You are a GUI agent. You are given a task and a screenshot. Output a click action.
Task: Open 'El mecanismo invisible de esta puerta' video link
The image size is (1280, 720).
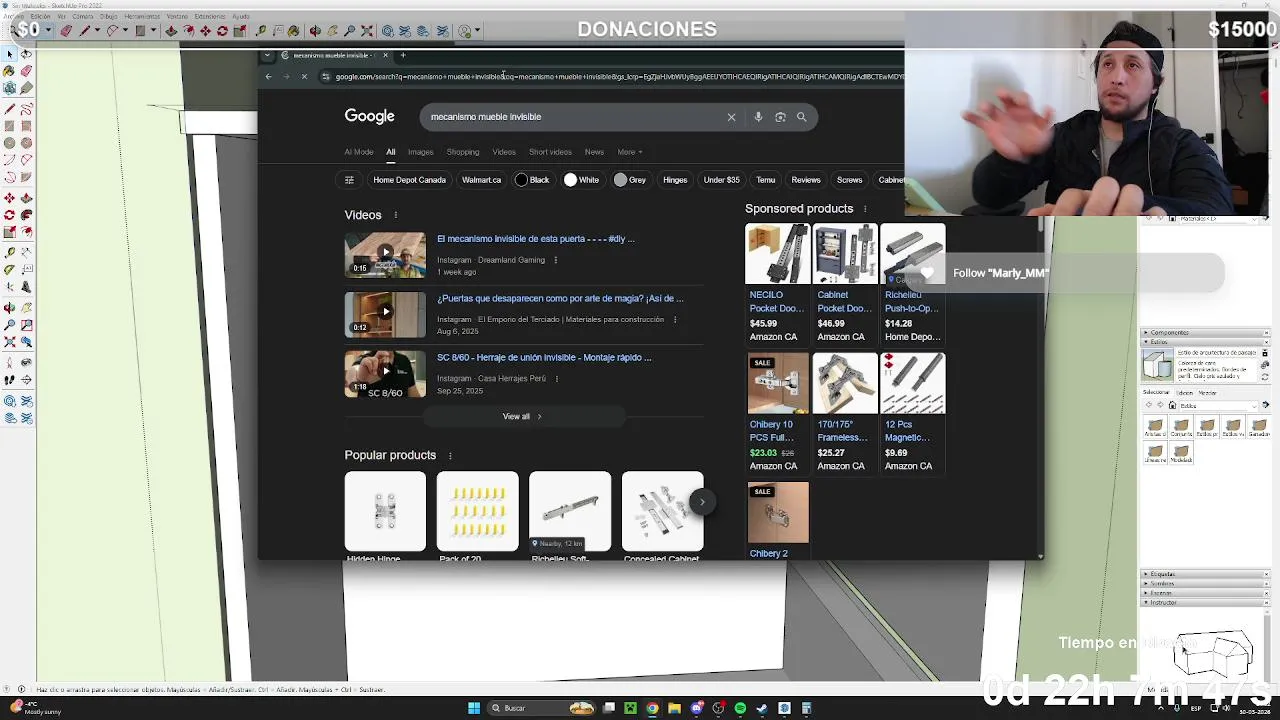click(536, 239)
